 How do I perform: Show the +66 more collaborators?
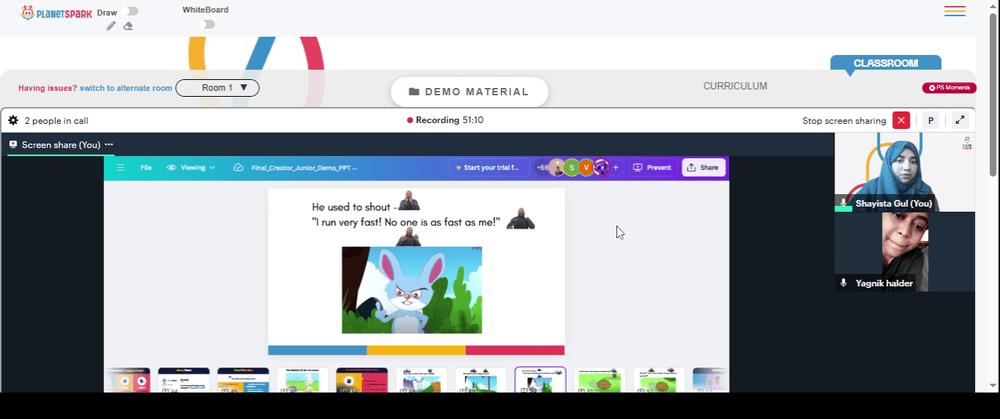coord(542,168)
